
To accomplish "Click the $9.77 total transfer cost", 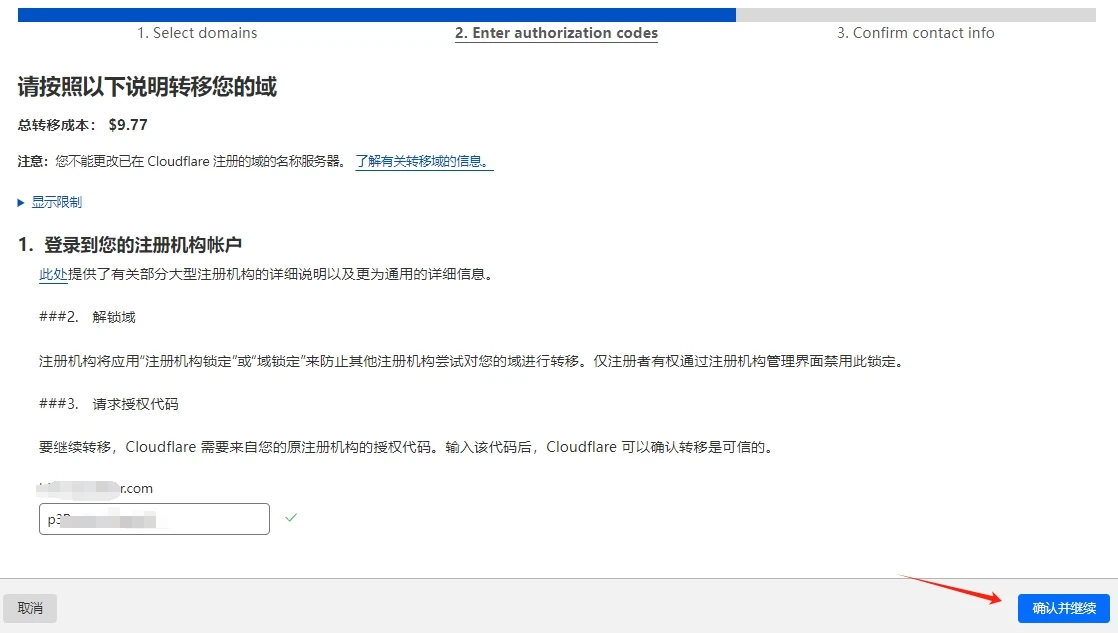I will point(128,125).
